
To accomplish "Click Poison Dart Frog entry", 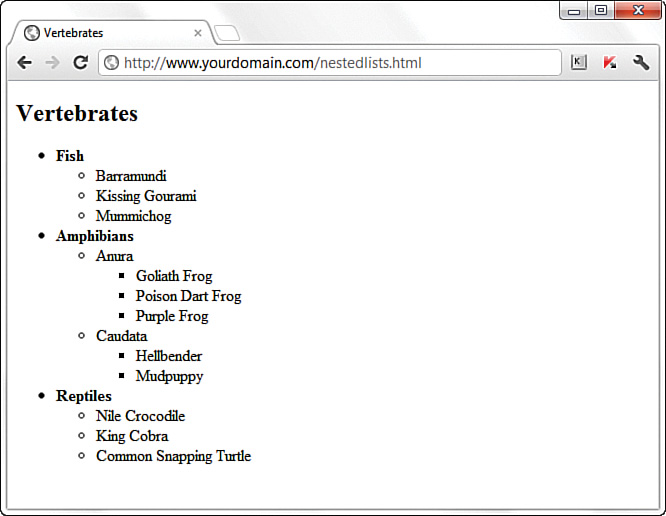I will point(189,296).
